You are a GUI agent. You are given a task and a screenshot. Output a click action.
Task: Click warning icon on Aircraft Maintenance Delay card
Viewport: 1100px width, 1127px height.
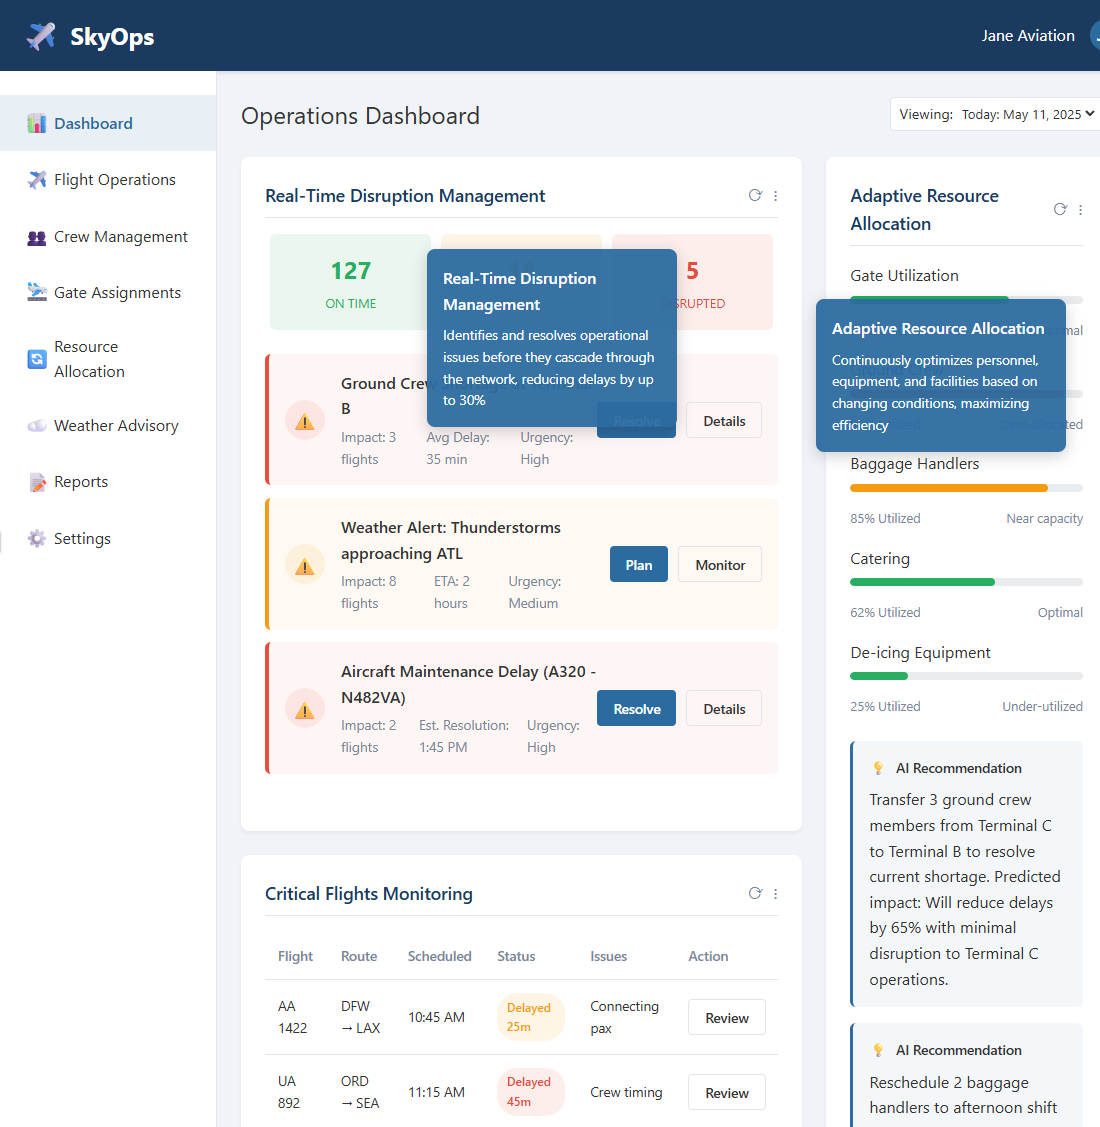click(305, 709)
